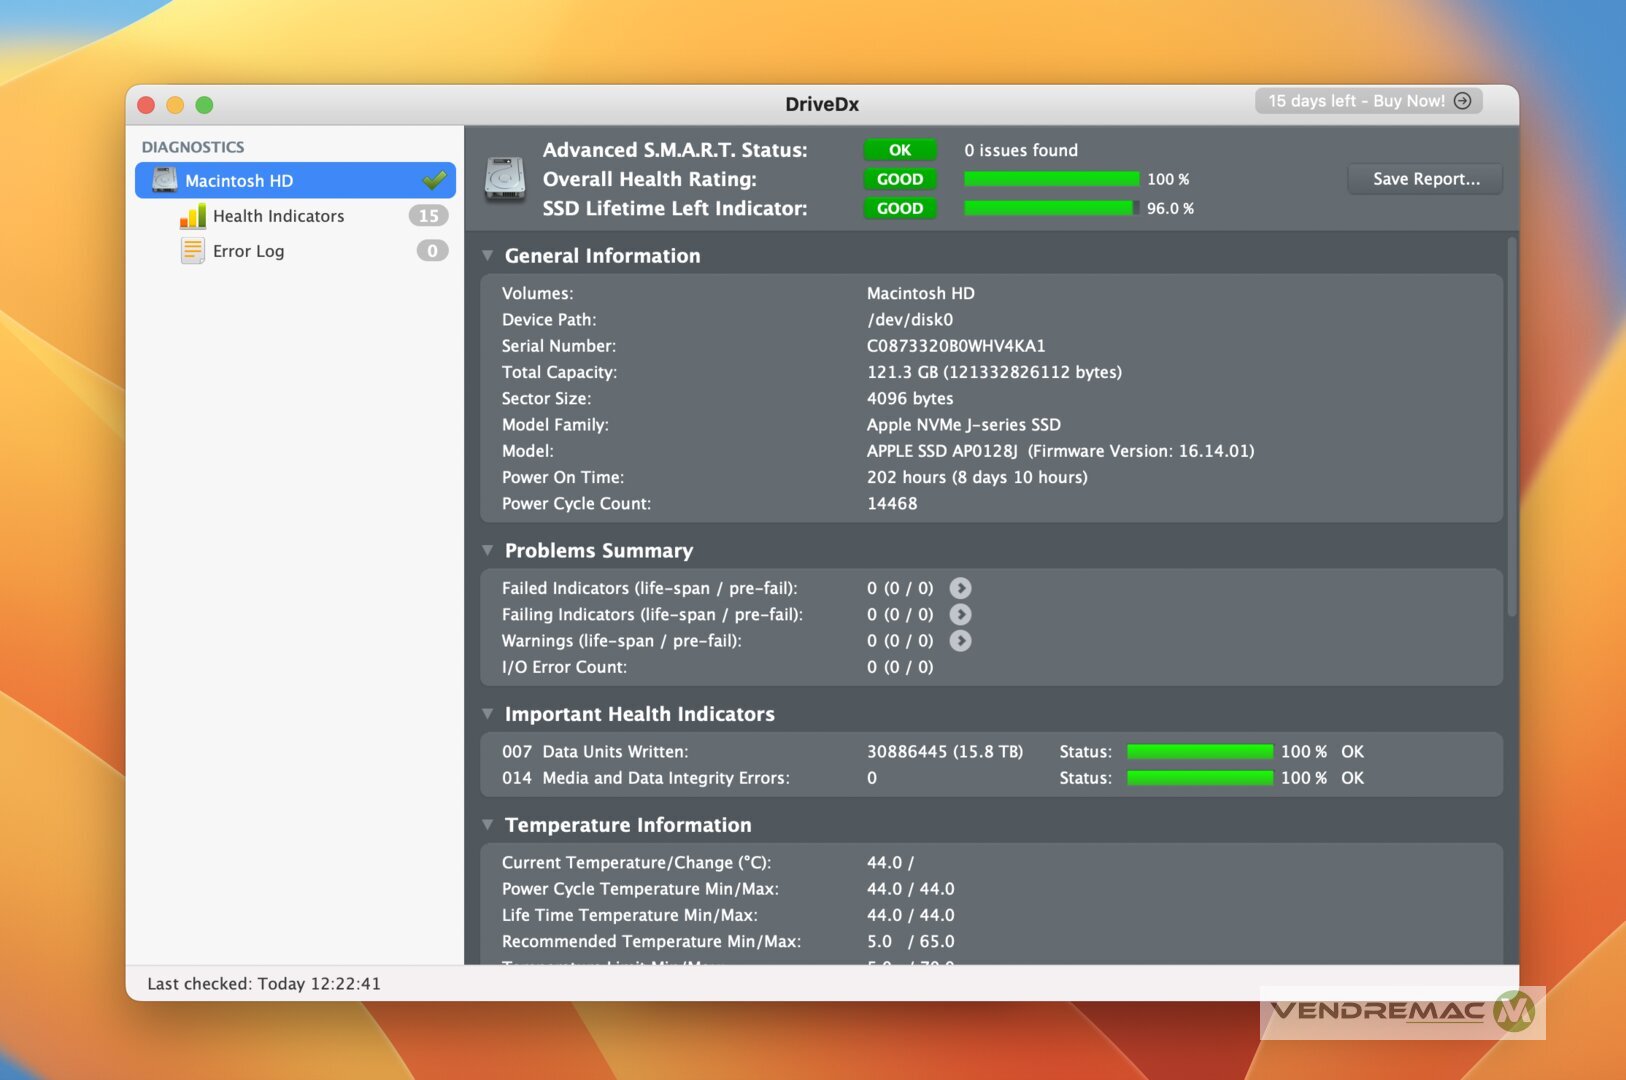
Task: Click the 15 days left Buy Now button
Action: click(x=1368, y=101)
